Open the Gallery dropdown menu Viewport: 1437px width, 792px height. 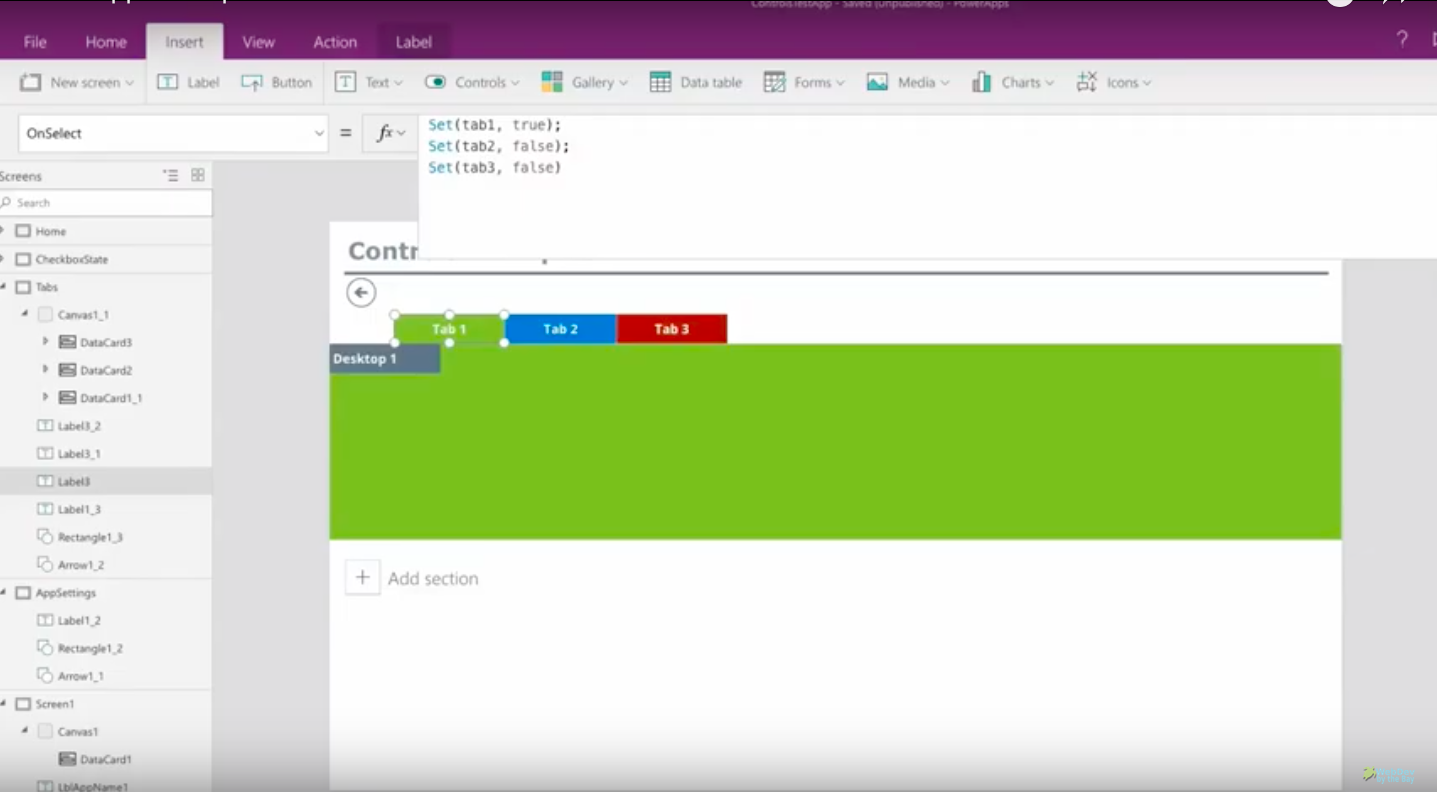[x=585, y=82]
